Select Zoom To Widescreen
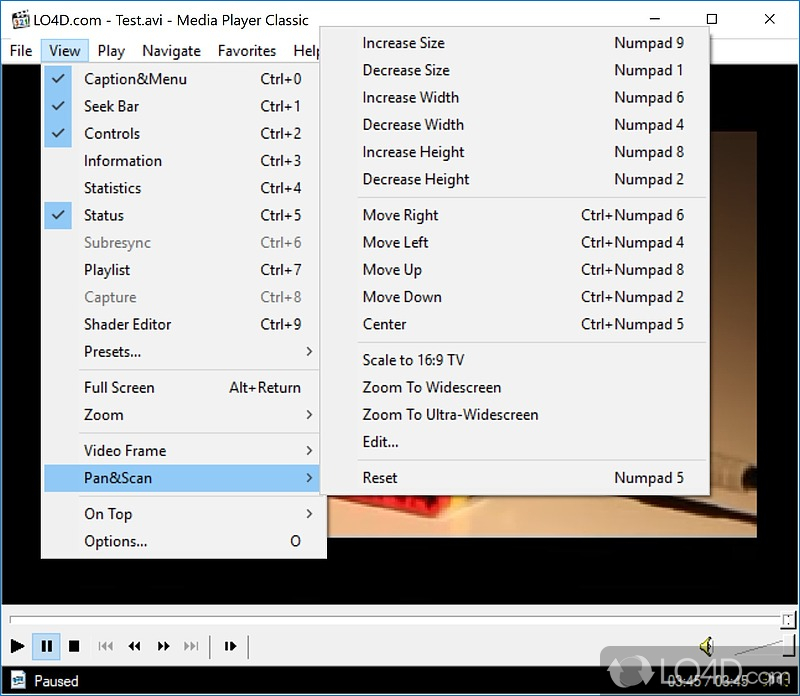The width and height of the screenshot is (800, 696). pos(431,387)
